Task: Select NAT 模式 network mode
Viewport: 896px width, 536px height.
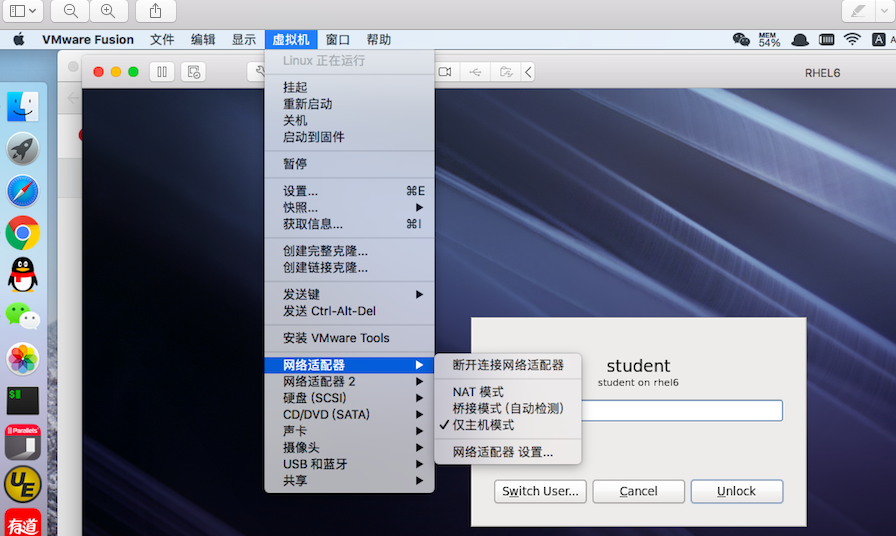Action: 478,392
